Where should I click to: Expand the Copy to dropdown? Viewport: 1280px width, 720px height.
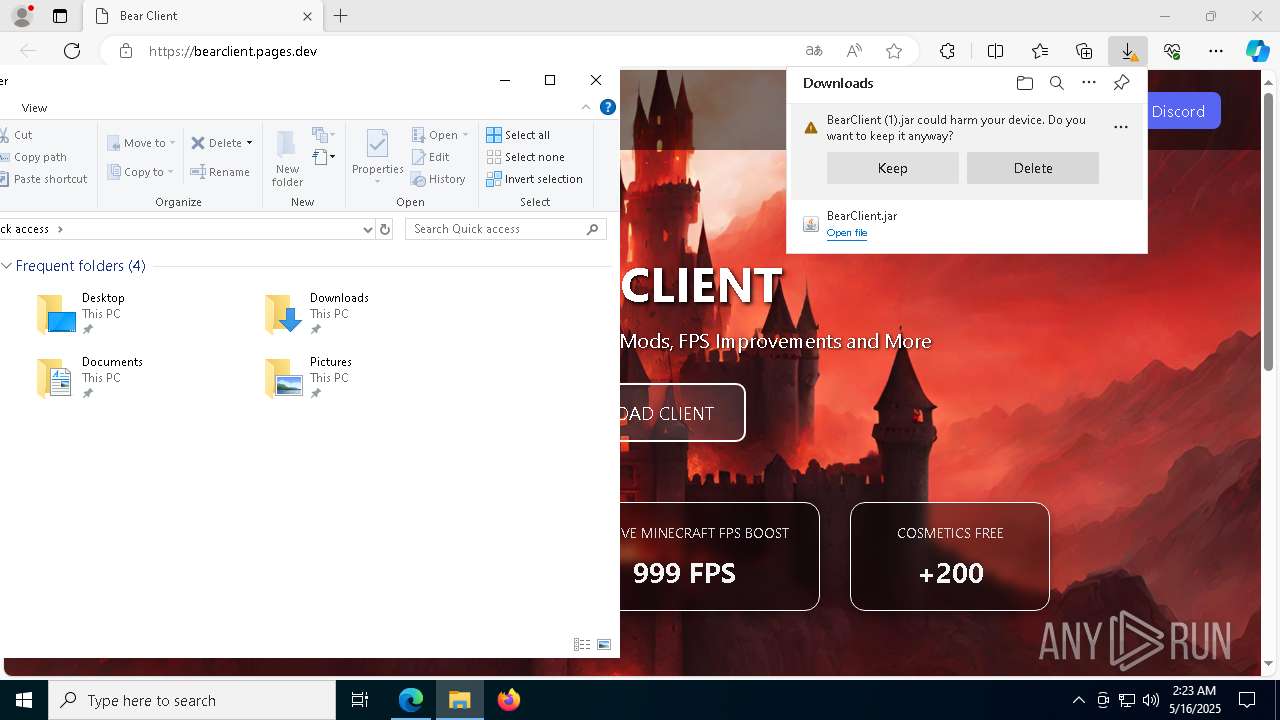(170, 172)
